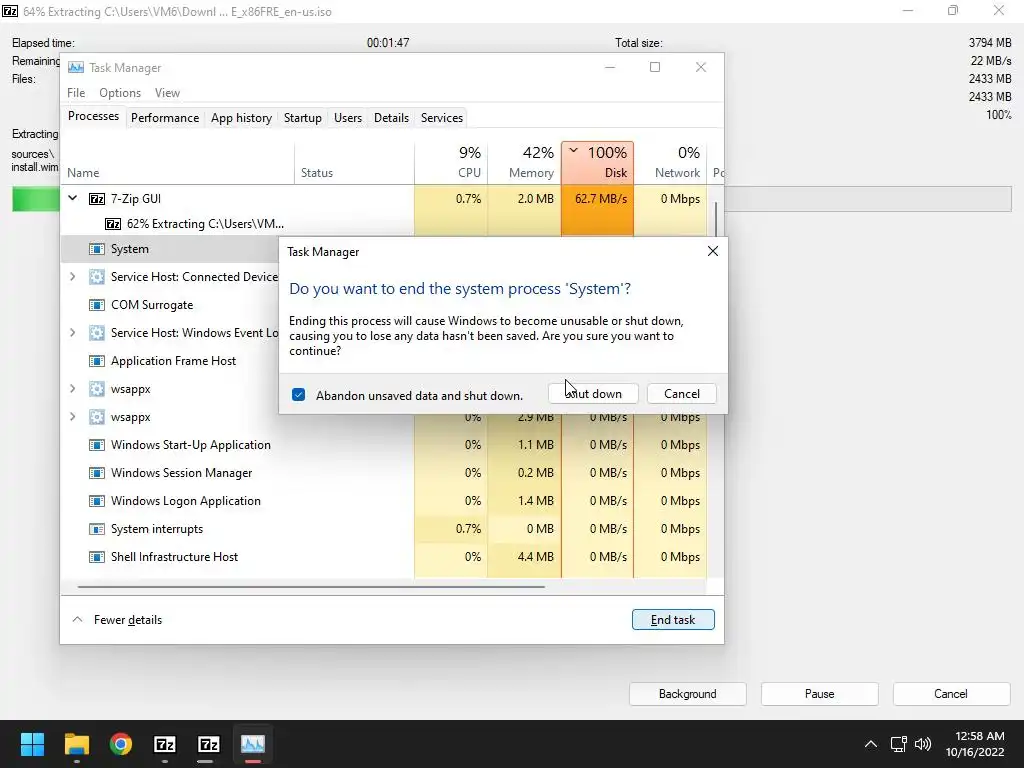This screenshot has width=1024, height=768.
Task: Click the vertical scrollbar of process list
Action: pos(716,219)
